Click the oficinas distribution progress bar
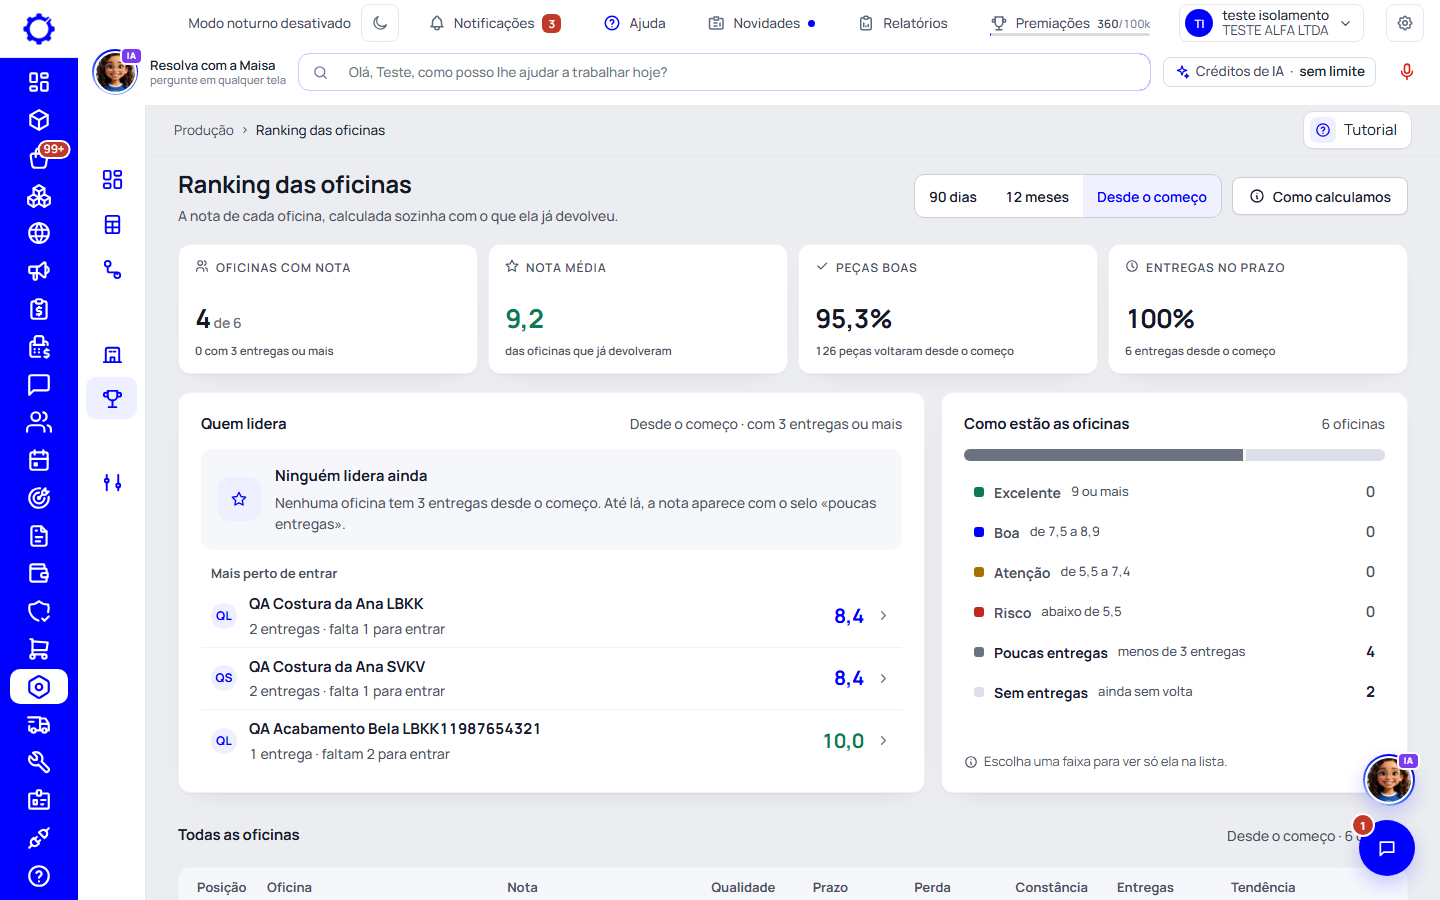Image resolution: width=1440 pixels, height=900 pixels. point(1174,455)
